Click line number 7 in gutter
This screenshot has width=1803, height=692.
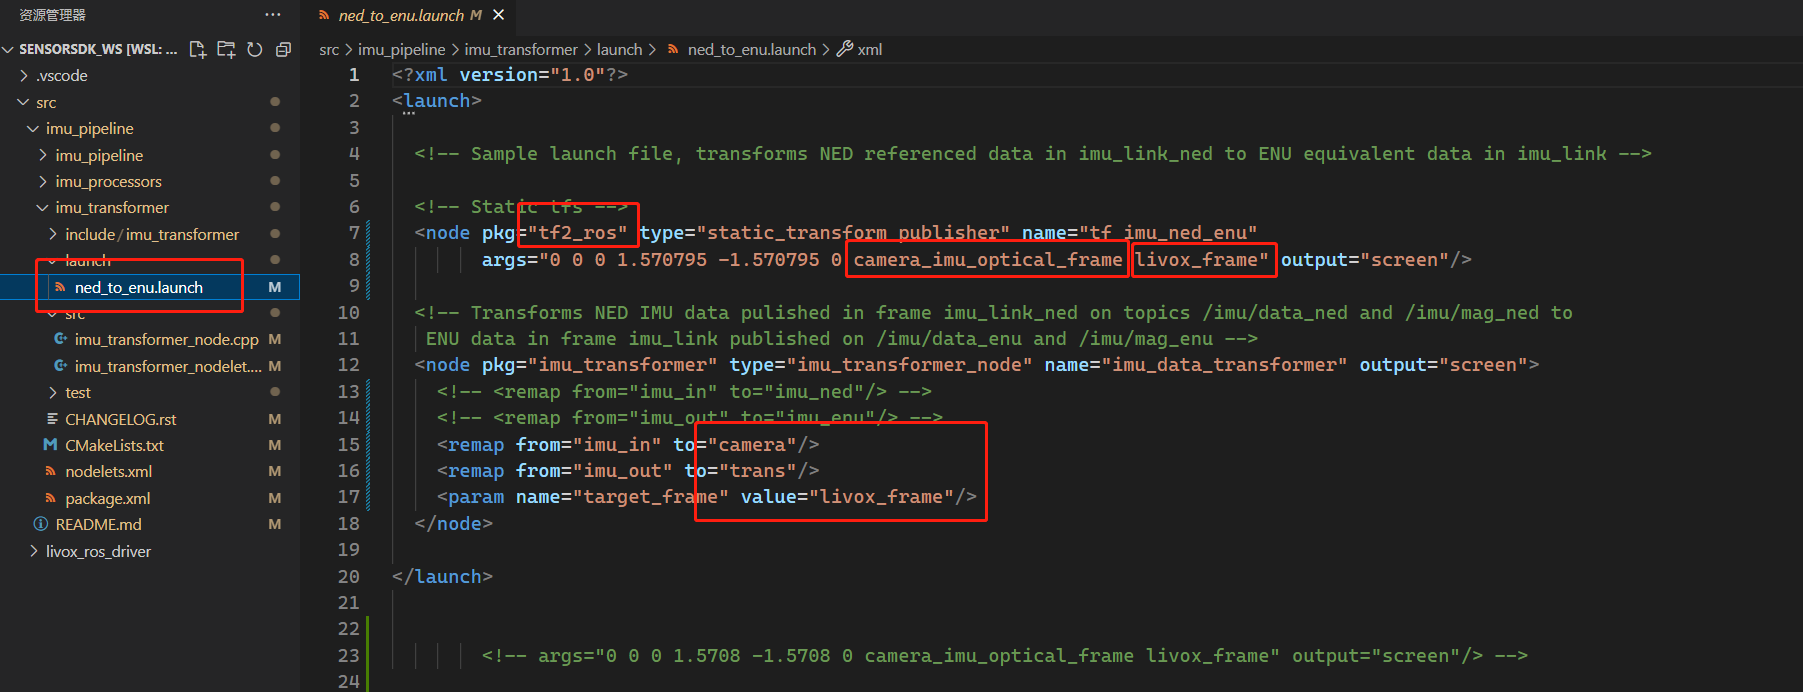pyautogui.click(x=354, y=233)
